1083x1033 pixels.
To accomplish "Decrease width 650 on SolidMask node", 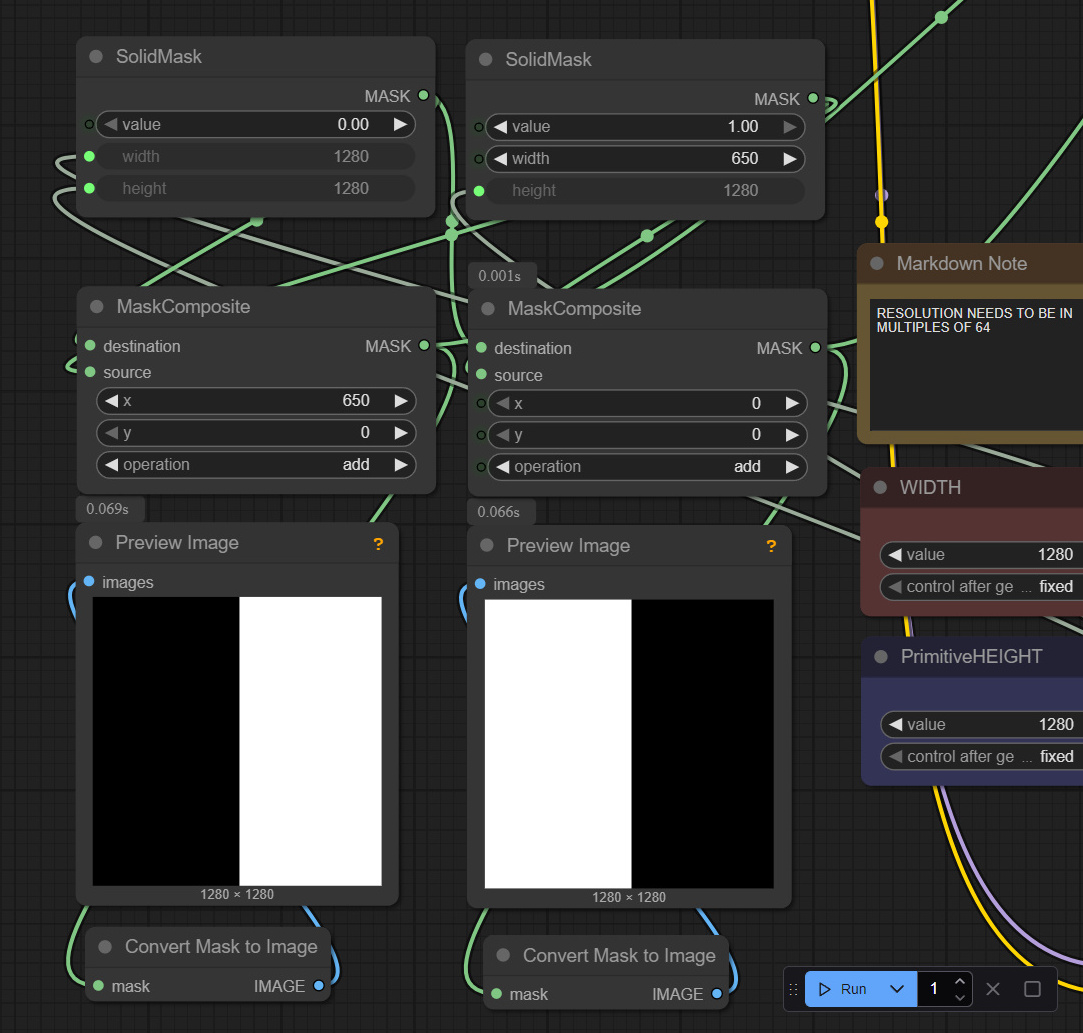I will [x=501, y=159].
